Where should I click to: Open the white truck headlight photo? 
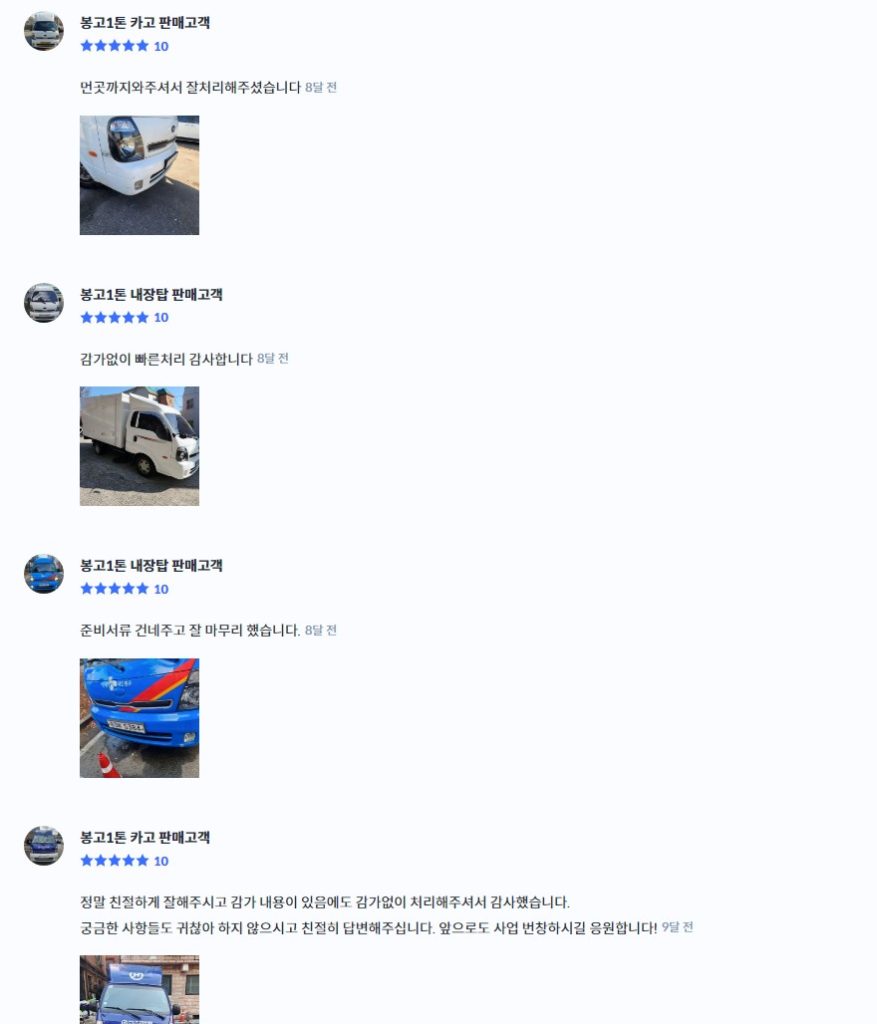click(139, 175)
